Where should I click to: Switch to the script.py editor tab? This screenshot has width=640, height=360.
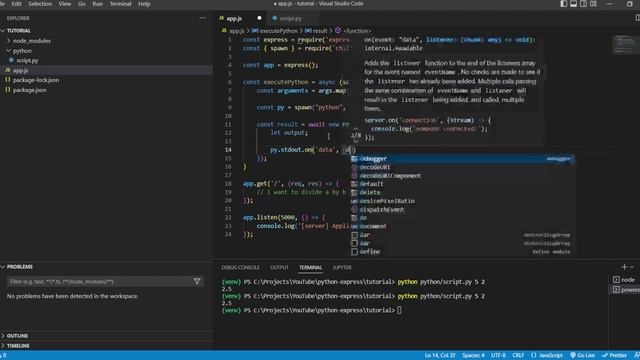[x=291, y=18]
